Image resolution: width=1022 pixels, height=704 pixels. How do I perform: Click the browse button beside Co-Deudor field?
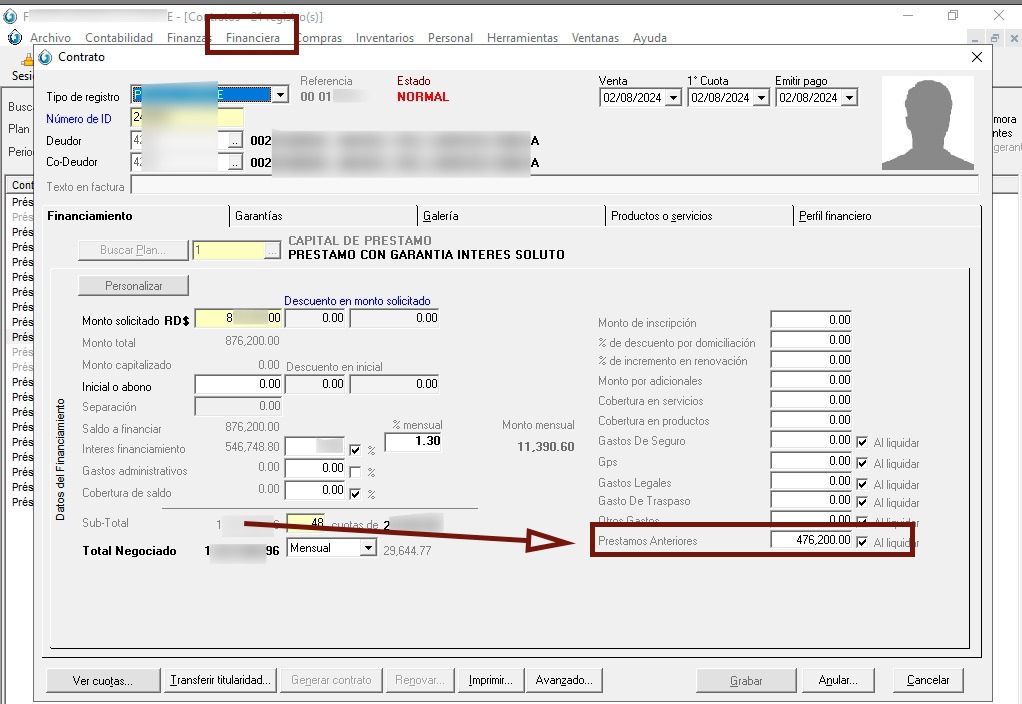point(235,162)
